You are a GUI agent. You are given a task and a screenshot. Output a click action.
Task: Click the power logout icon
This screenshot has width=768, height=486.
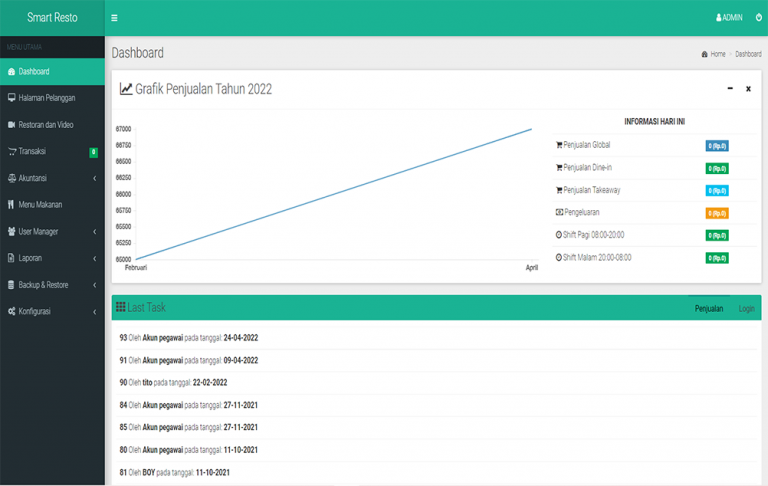[758, 17]
